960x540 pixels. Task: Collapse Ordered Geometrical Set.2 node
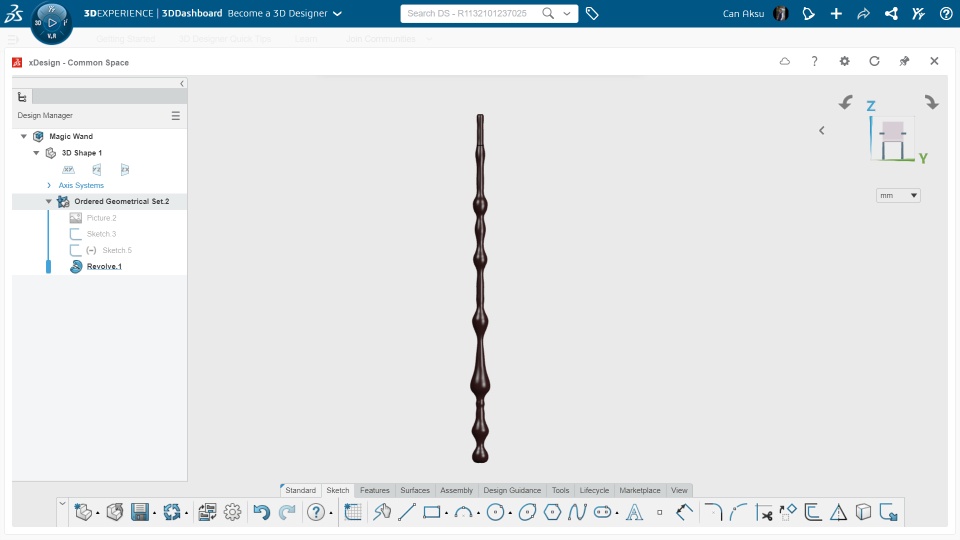point(49,201)
